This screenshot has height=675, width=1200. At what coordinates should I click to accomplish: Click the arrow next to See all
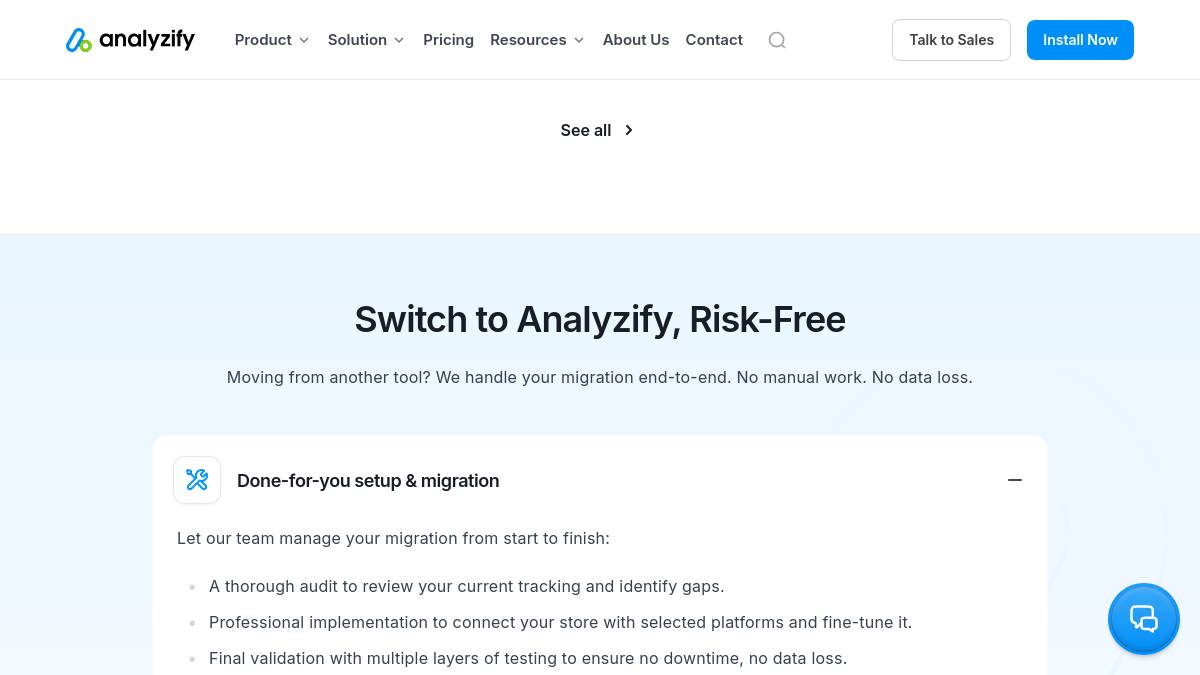[x=629, y=130]
